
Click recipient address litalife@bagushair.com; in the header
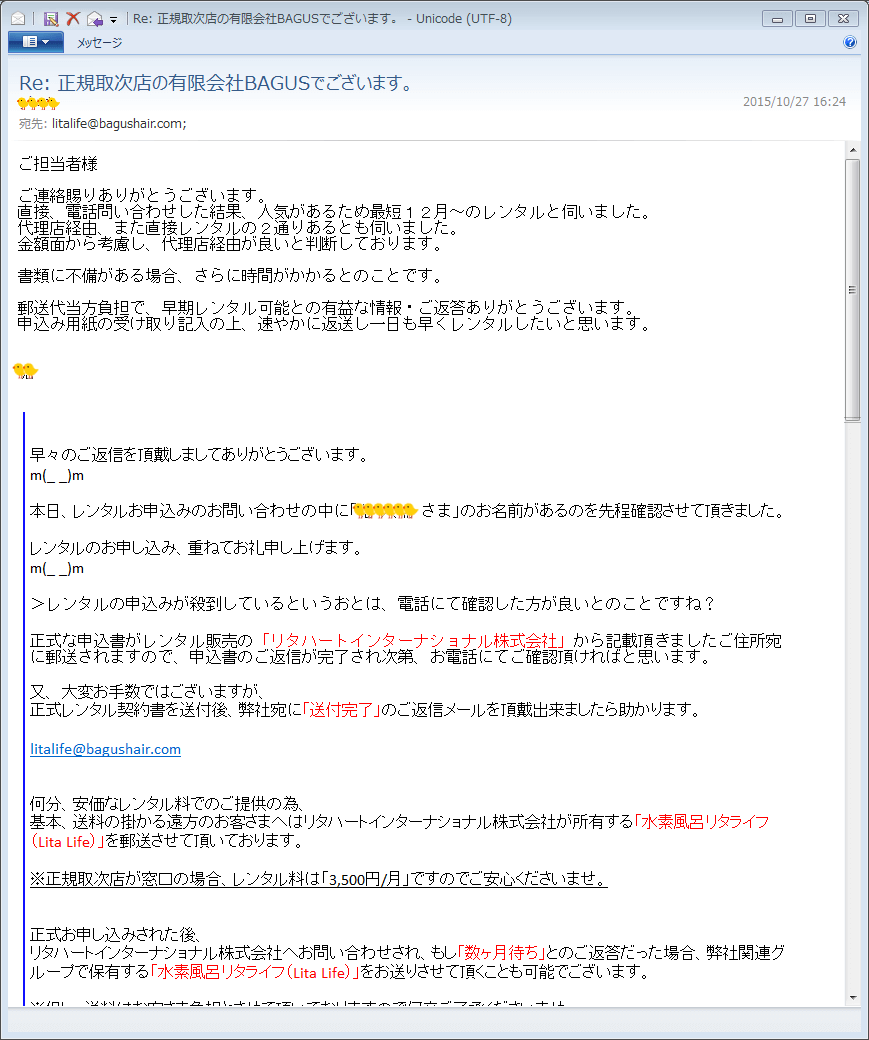coord(119,123)
